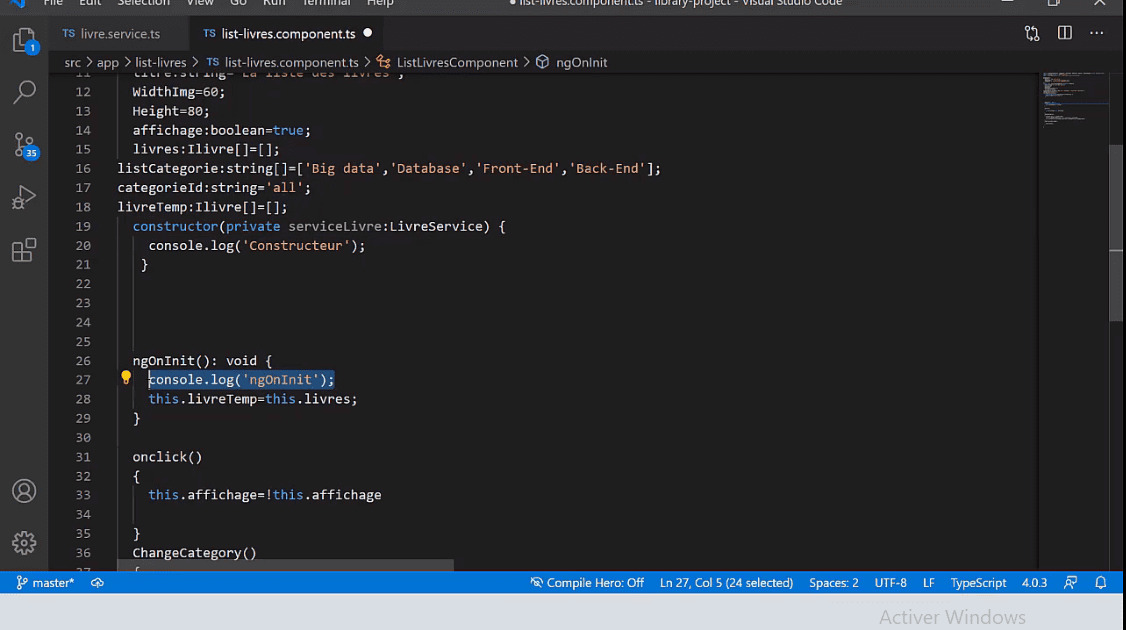Open the Terminal menu

tap(326, 4)
